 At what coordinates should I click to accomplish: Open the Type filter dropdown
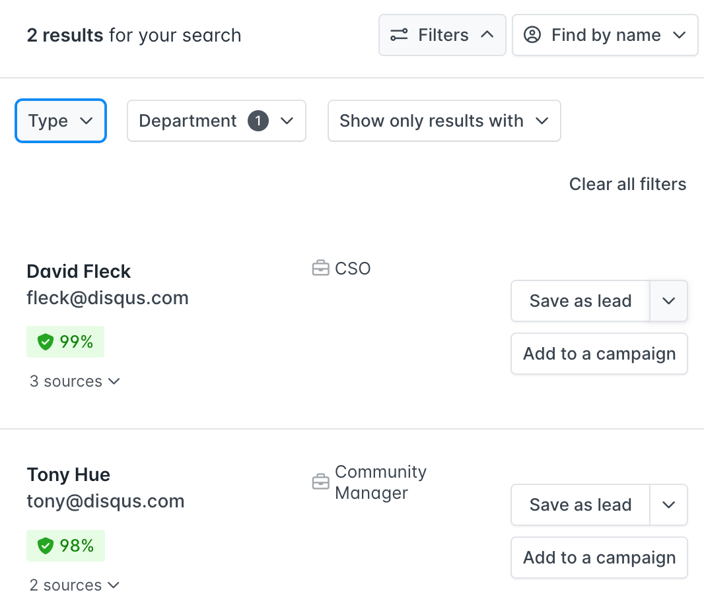pos(61,121)
